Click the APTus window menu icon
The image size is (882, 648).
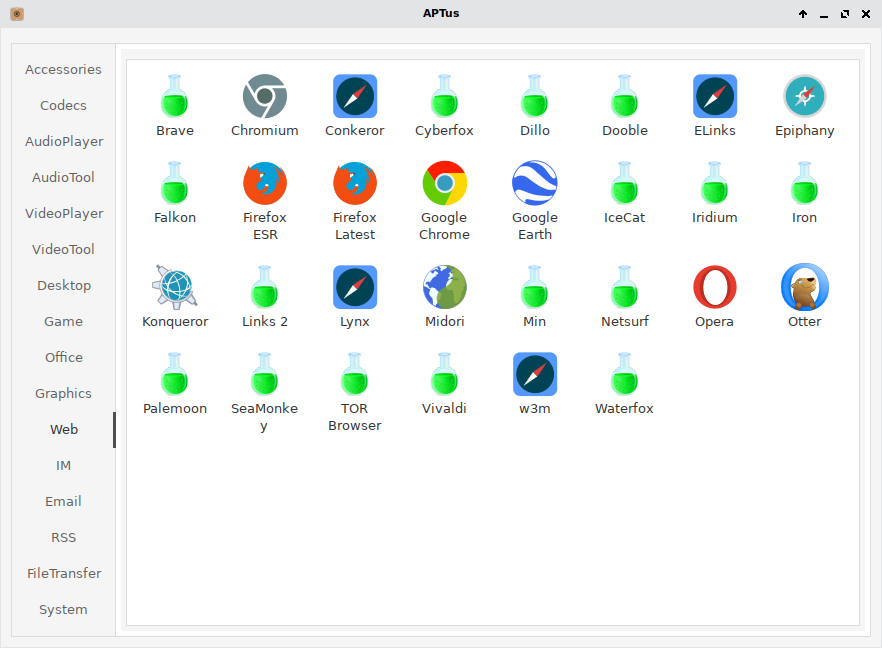click(x=17, y=14)
